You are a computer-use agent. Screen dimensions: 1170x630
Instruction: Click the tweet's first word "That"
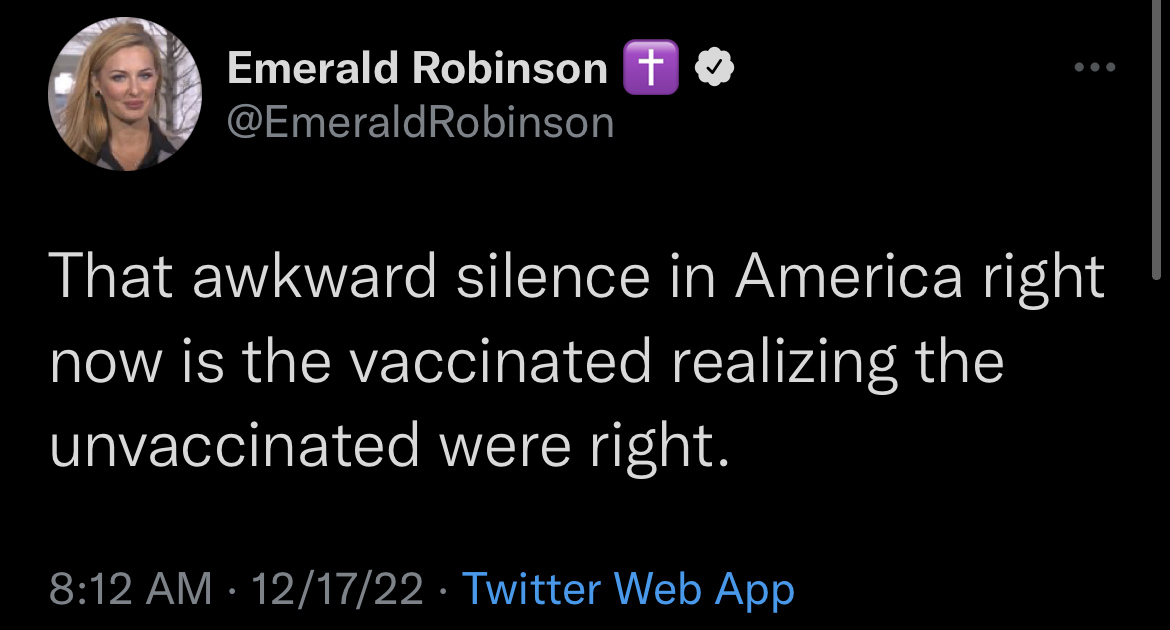[111, 276]
